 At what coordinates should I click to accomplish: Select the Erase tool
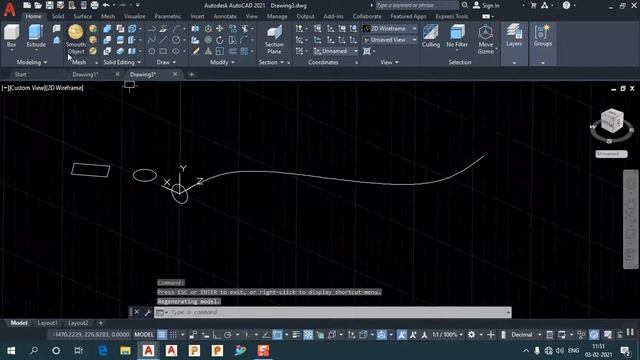click(196, 51)
